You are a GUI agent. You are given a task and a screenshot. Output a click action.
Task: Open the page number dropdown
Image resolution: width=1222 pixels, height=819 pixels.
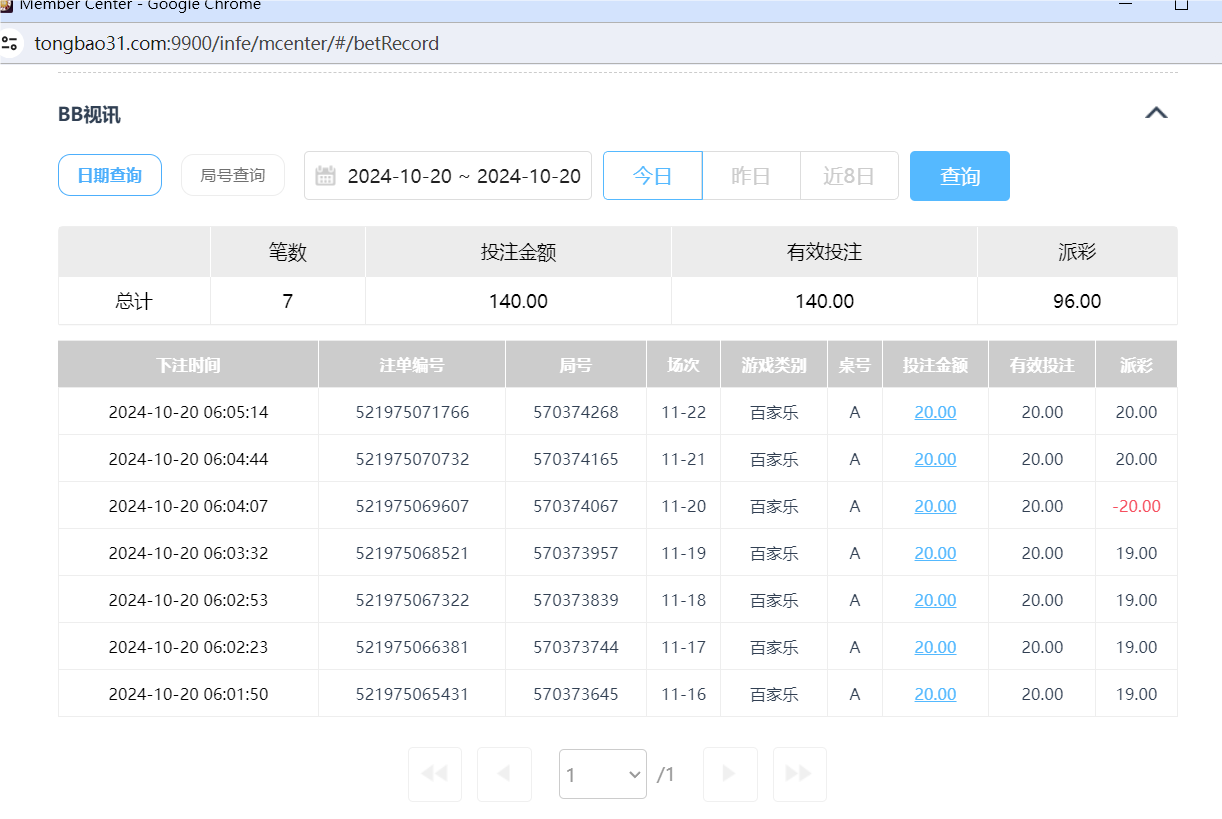pyautogui.click(x=602, y=774)
